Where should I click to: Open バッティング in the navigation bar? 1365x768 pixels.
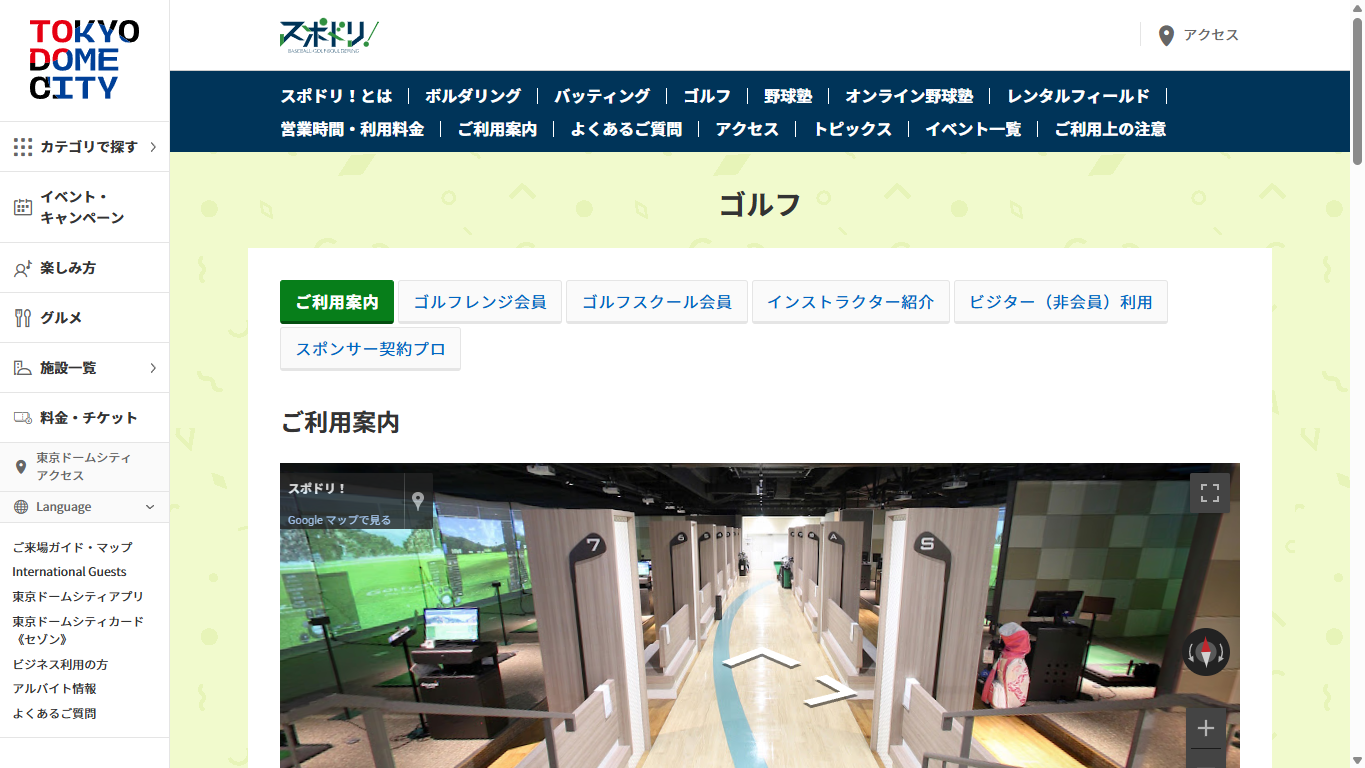click(x=602, y=96)
